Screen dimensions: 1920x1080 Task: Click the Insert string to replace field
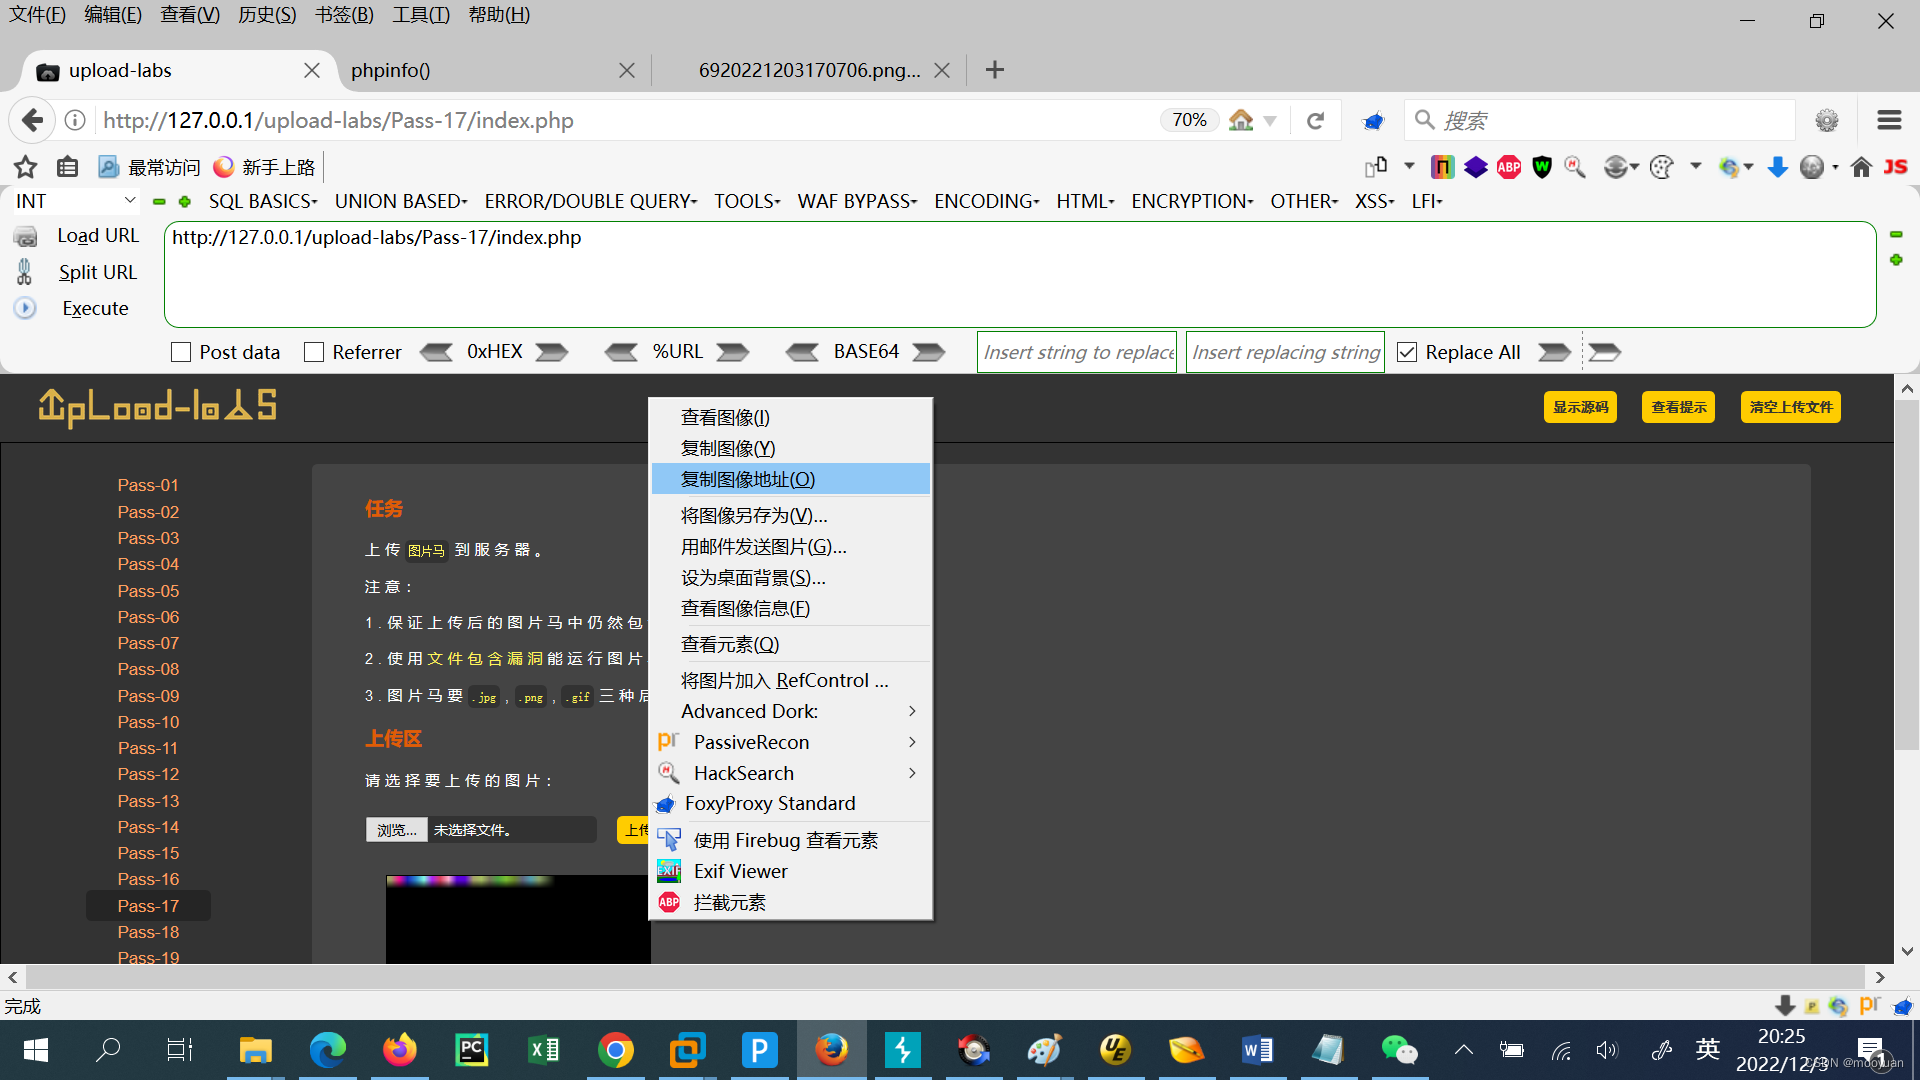point(1077,352)
